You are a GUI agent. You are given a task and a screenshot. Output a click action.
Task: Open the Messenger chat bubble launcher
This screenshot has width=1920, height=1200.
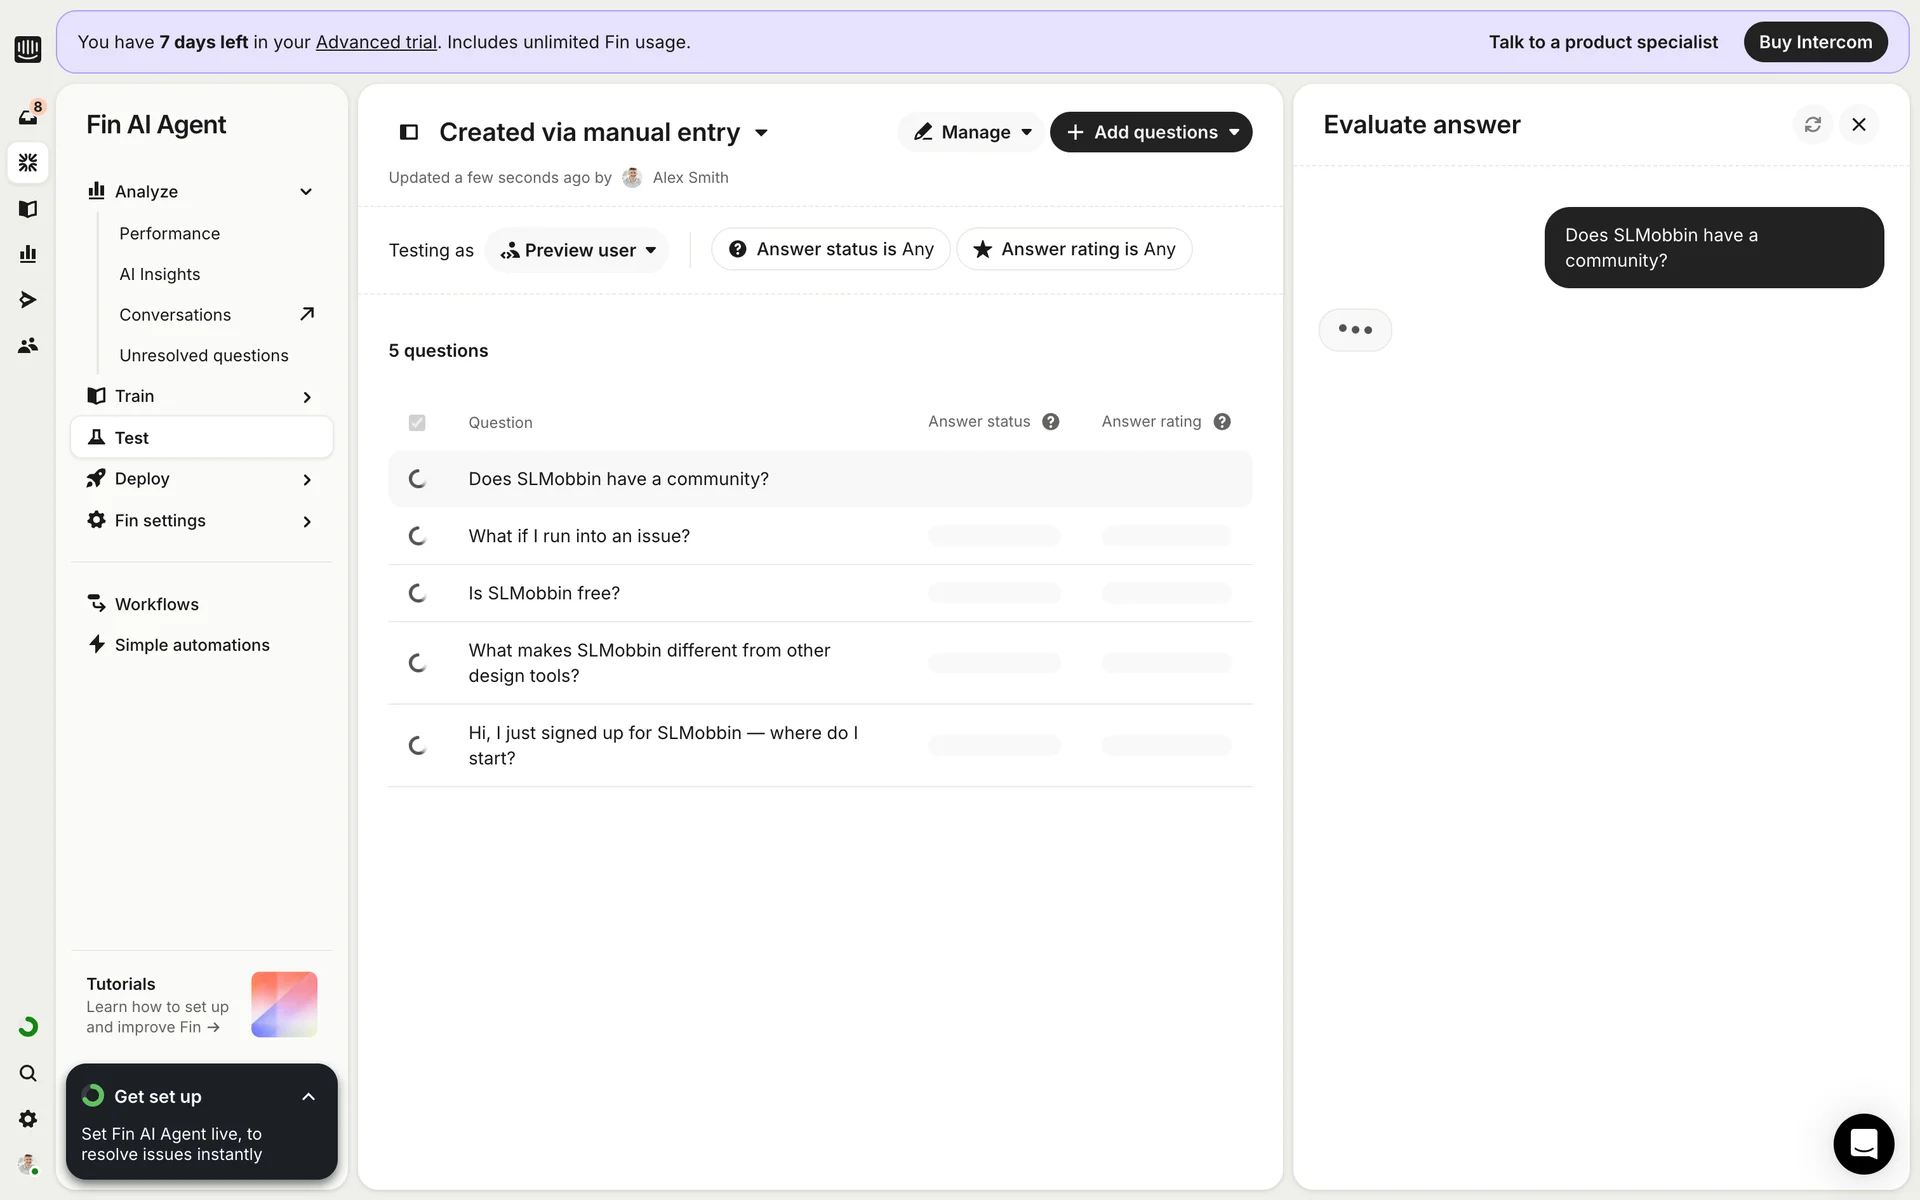(1863, 1143)
